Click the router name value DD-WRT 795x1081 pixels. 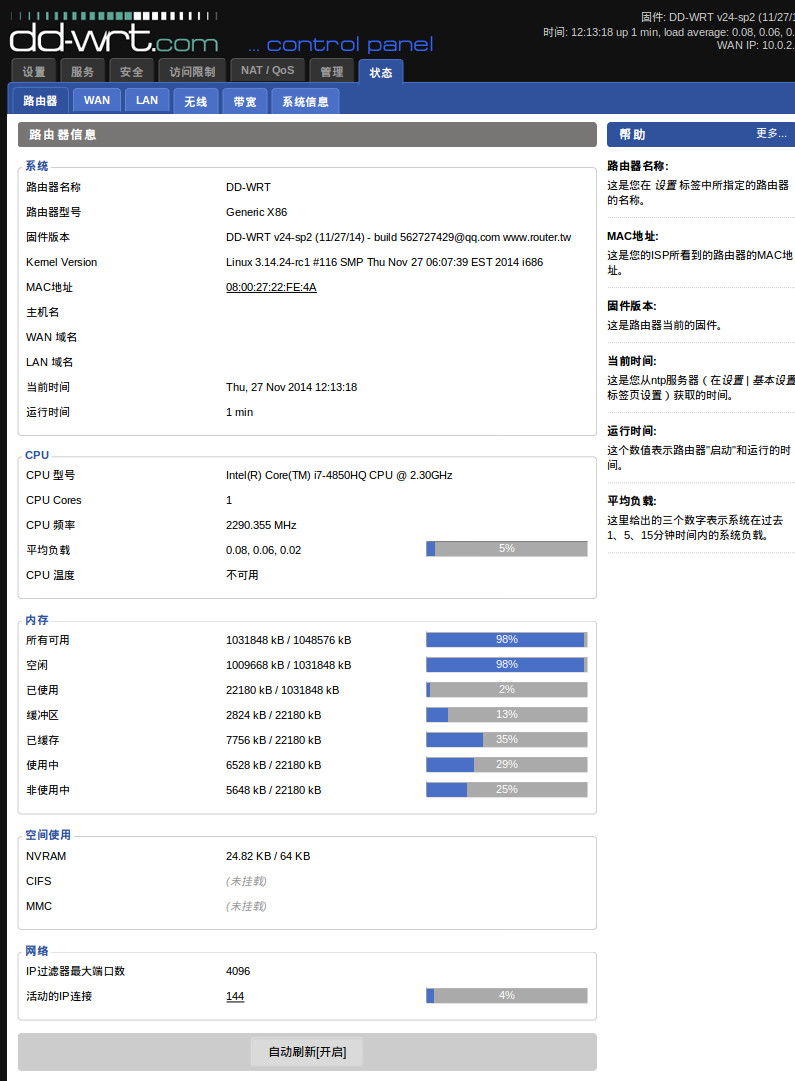(248, 188)
